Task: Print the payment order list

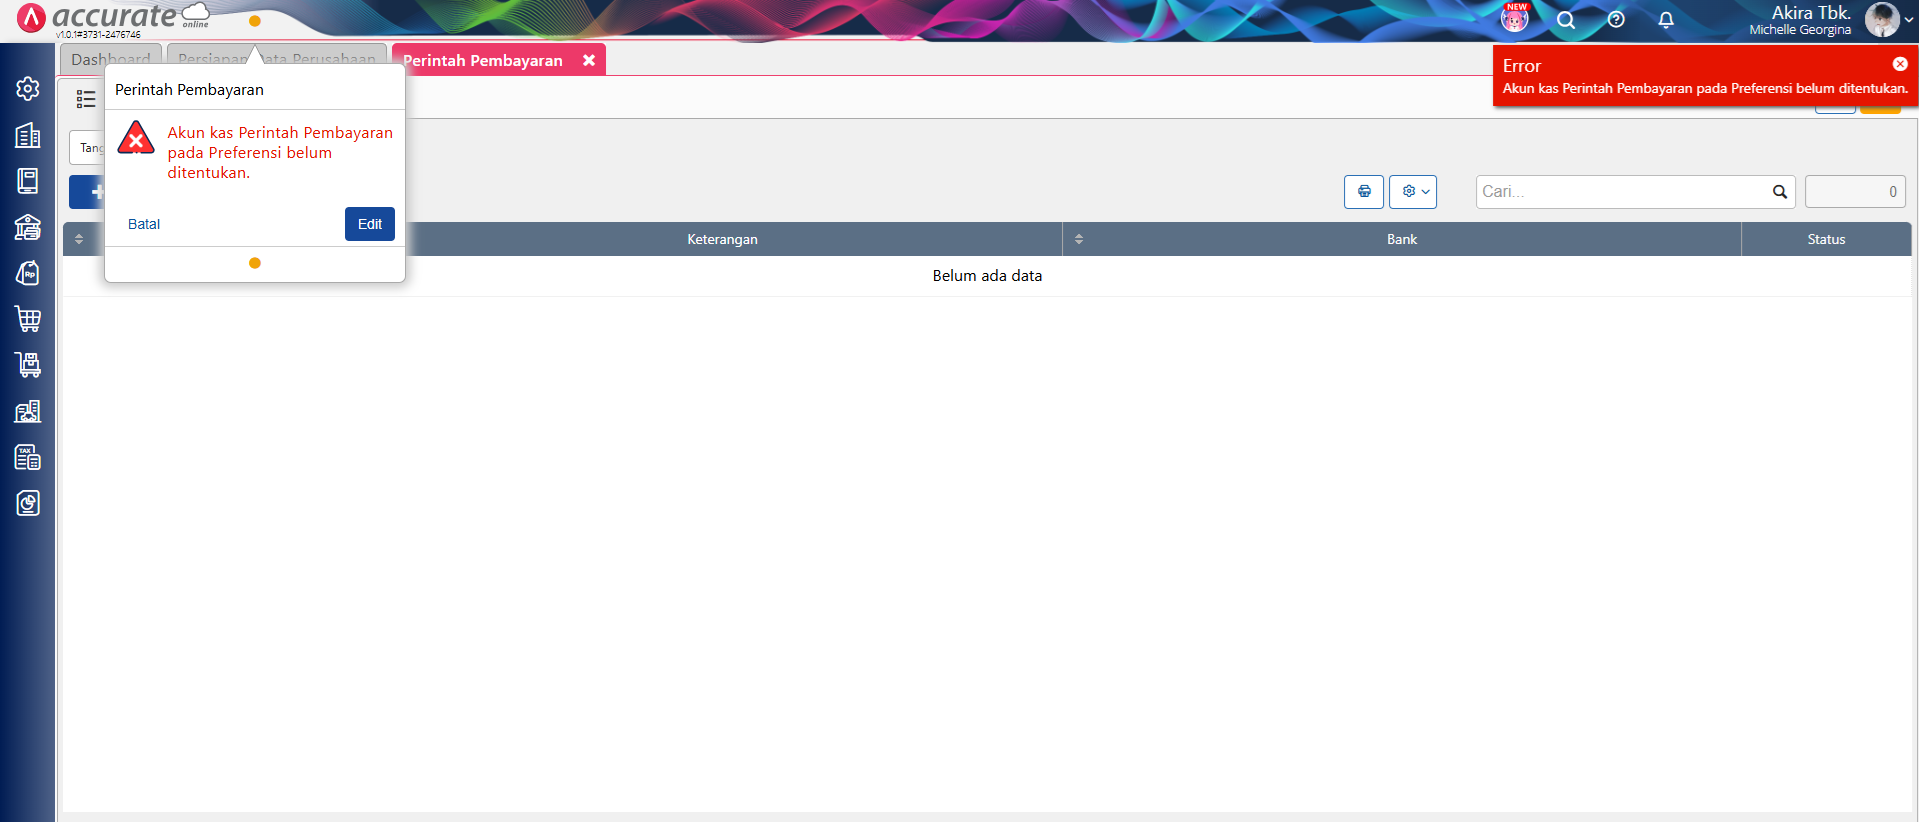Action: point(1364,192)
